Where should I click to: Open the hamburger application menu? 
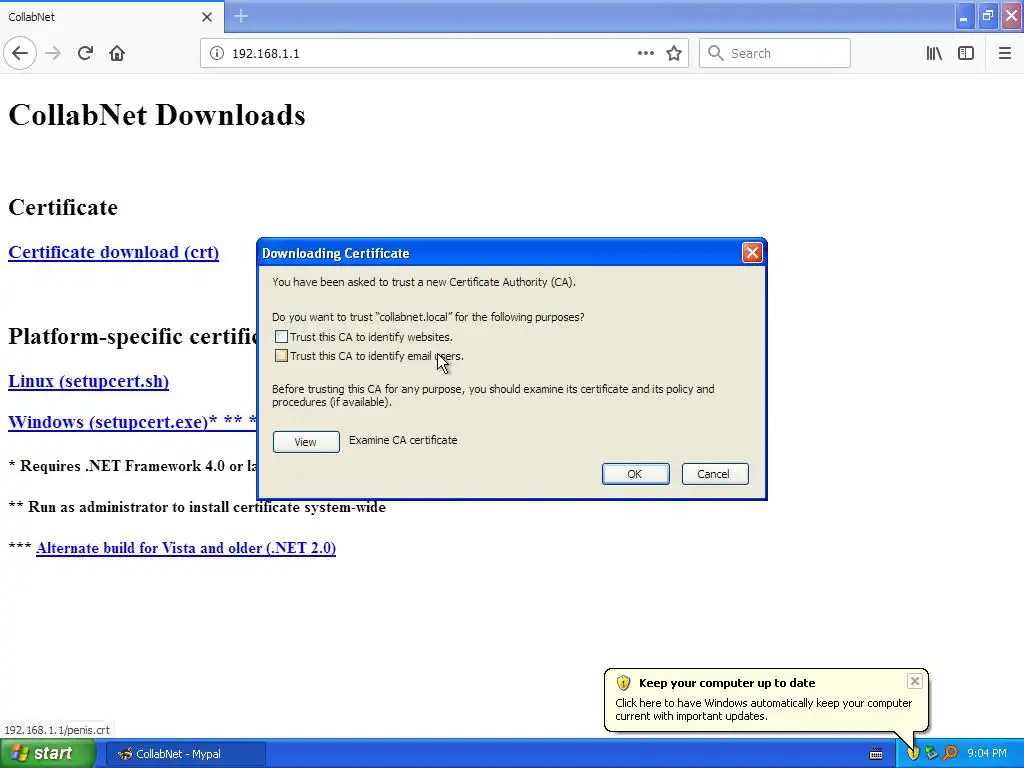point(1005,53)
